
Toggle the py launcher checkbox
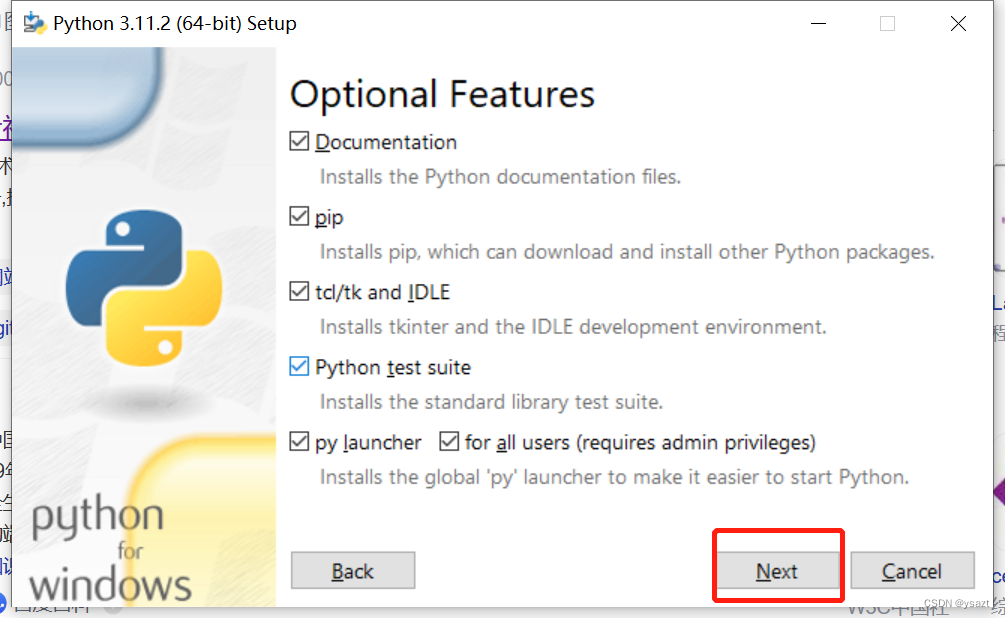299,441
